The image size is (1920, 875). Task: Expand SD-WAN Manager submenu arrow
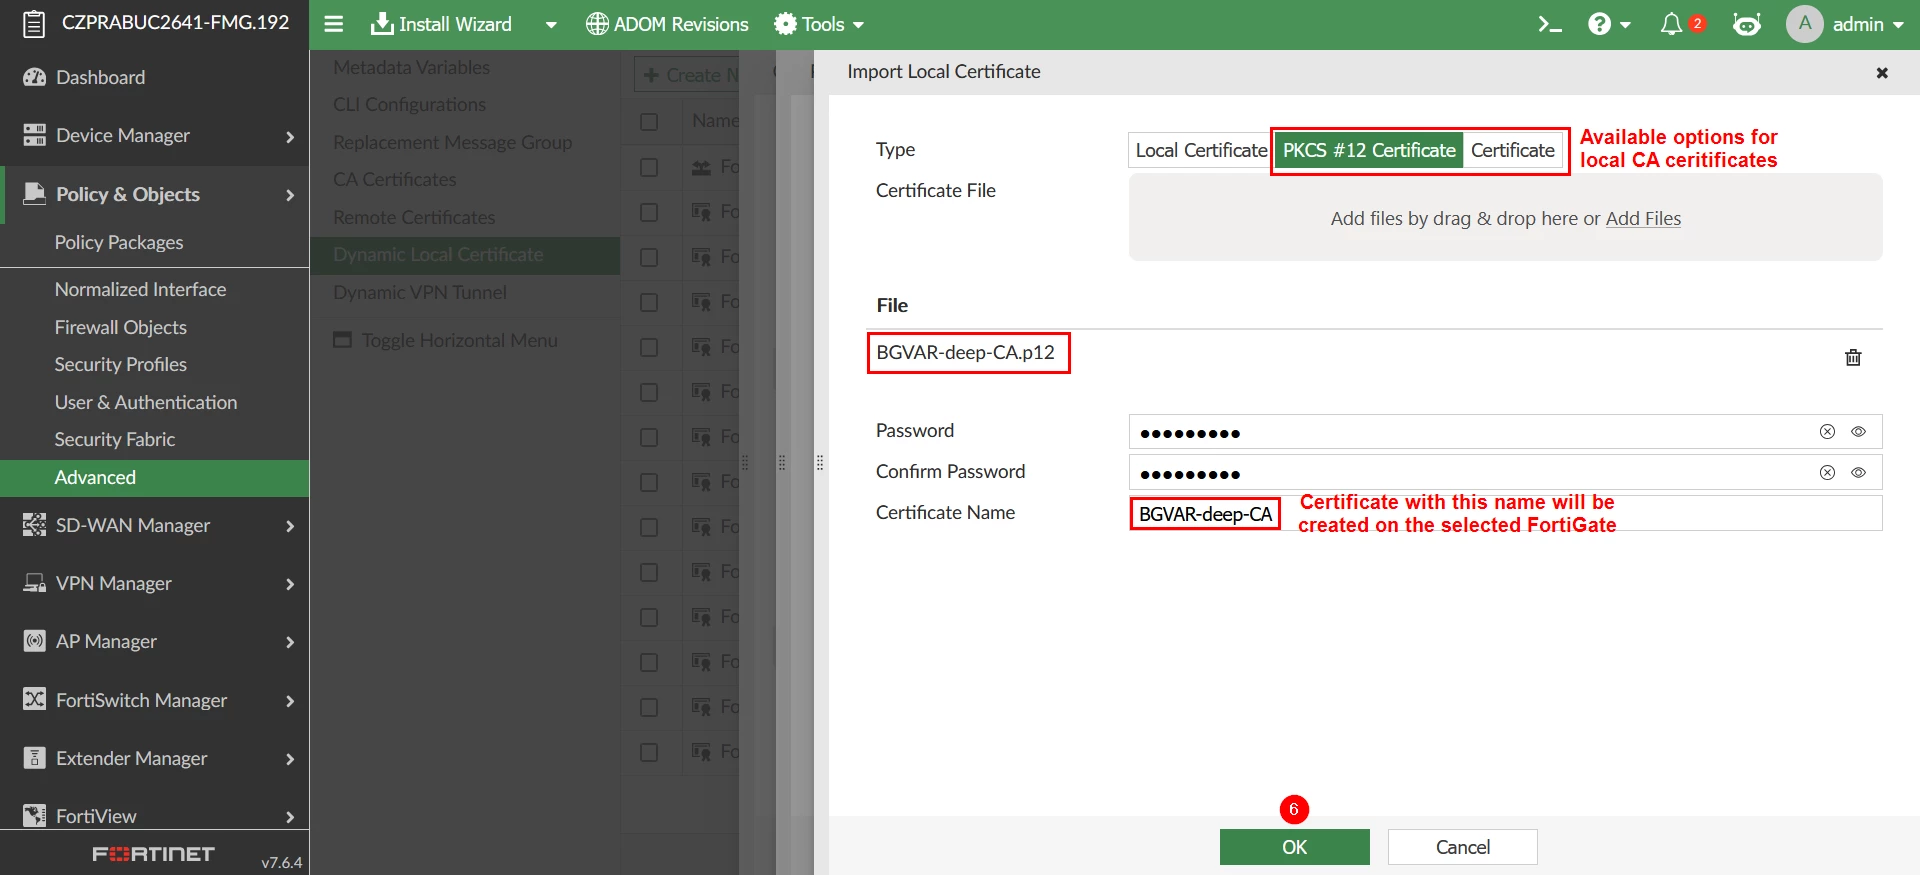click(x=290, y=526)
